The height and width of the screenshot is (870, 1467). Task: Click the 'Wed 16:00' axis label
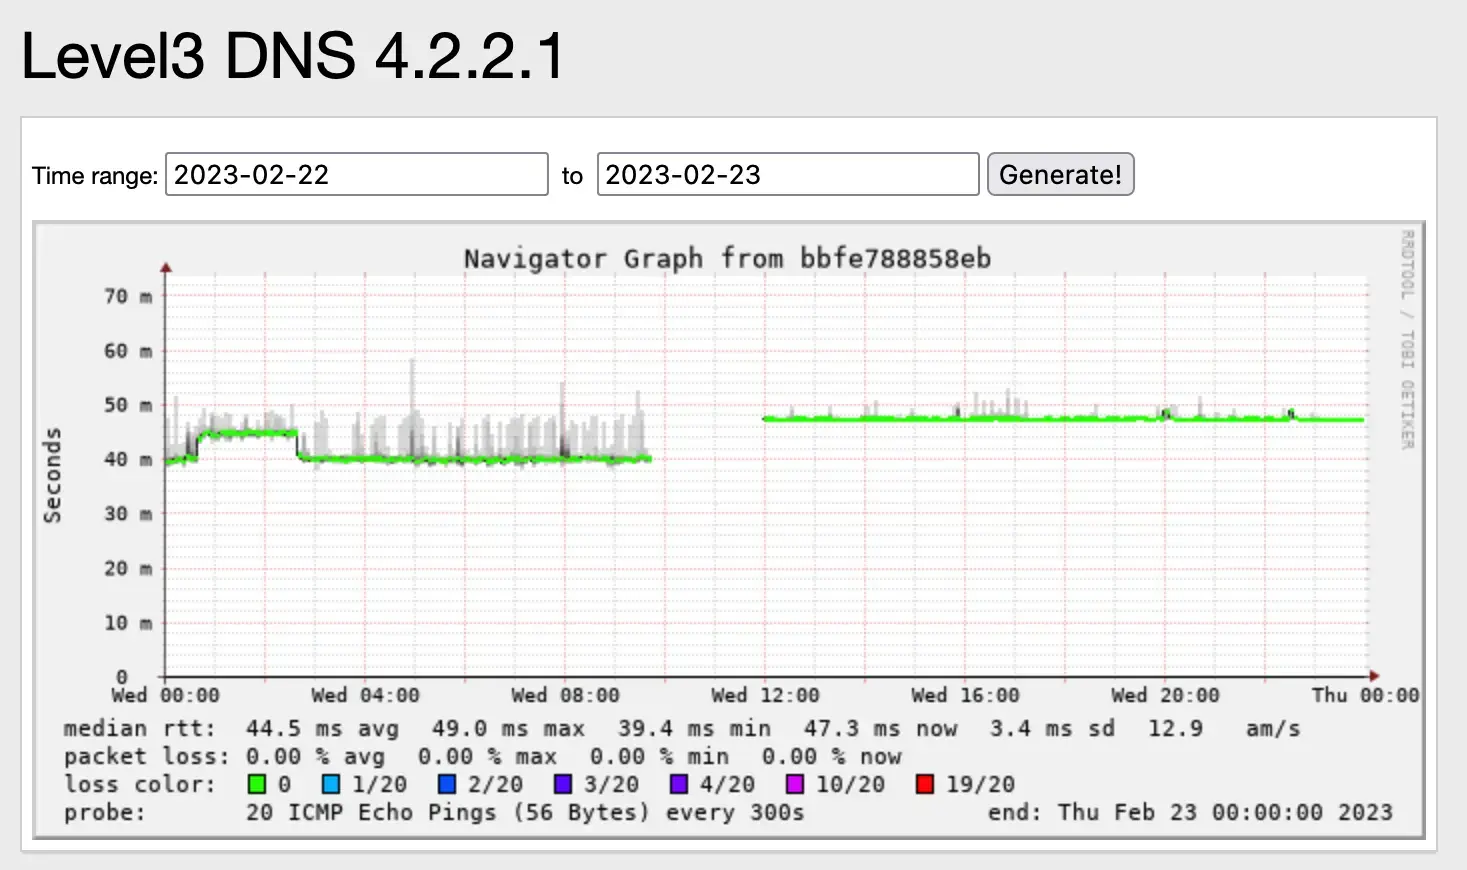(965, 695)
